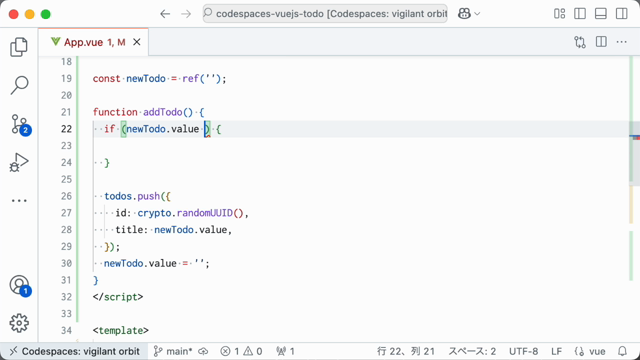The image size is (640, 360).
Task: Open the Customize Layout control
Action: 560,14
